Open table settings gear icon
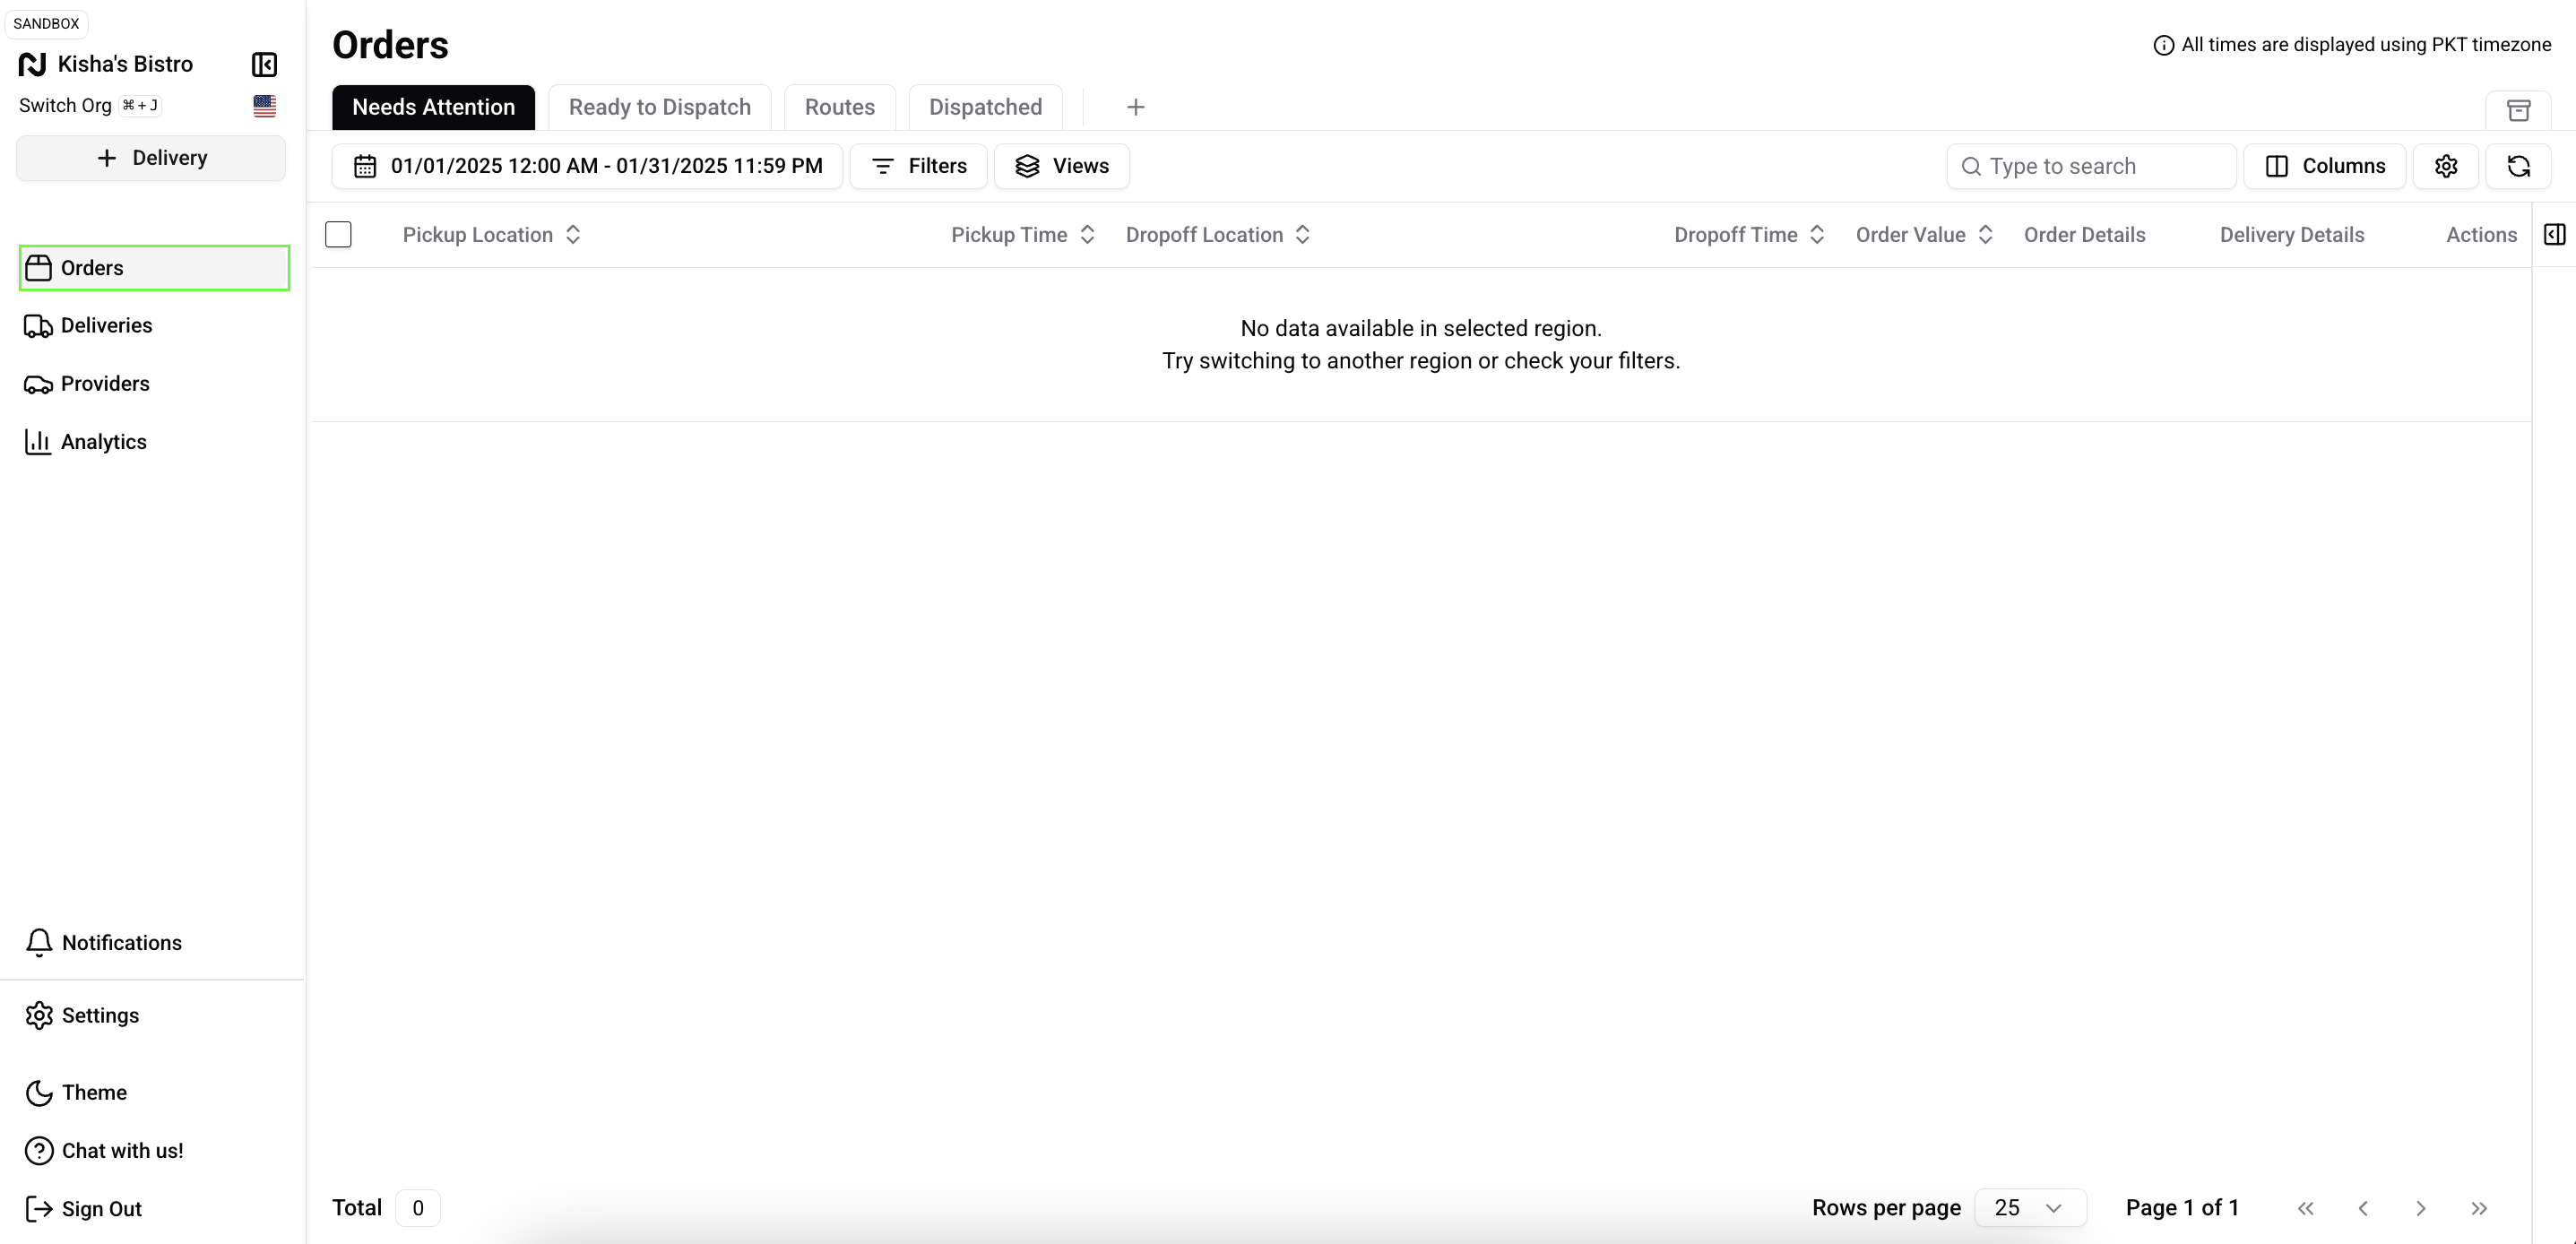Viewport: 2576px width, 1244px height. [x=2445, y=166]
